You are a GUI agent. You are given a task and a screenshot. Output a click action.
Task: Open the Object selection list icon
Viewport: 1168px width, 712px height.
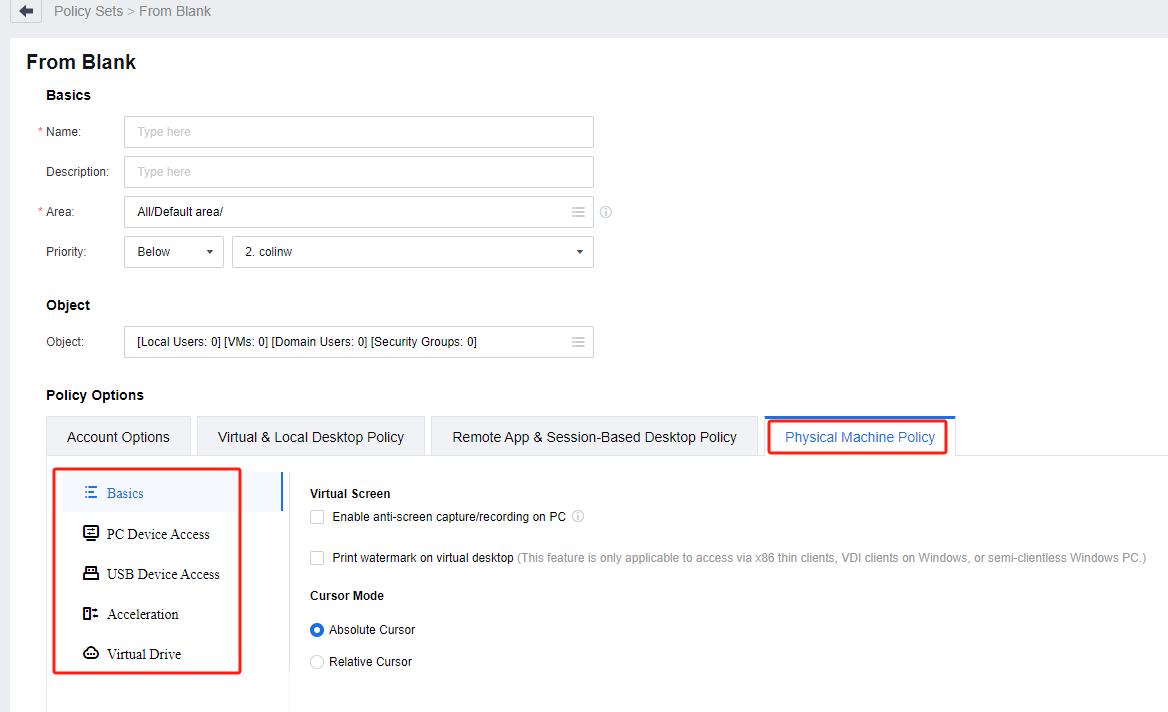point(578,342)
